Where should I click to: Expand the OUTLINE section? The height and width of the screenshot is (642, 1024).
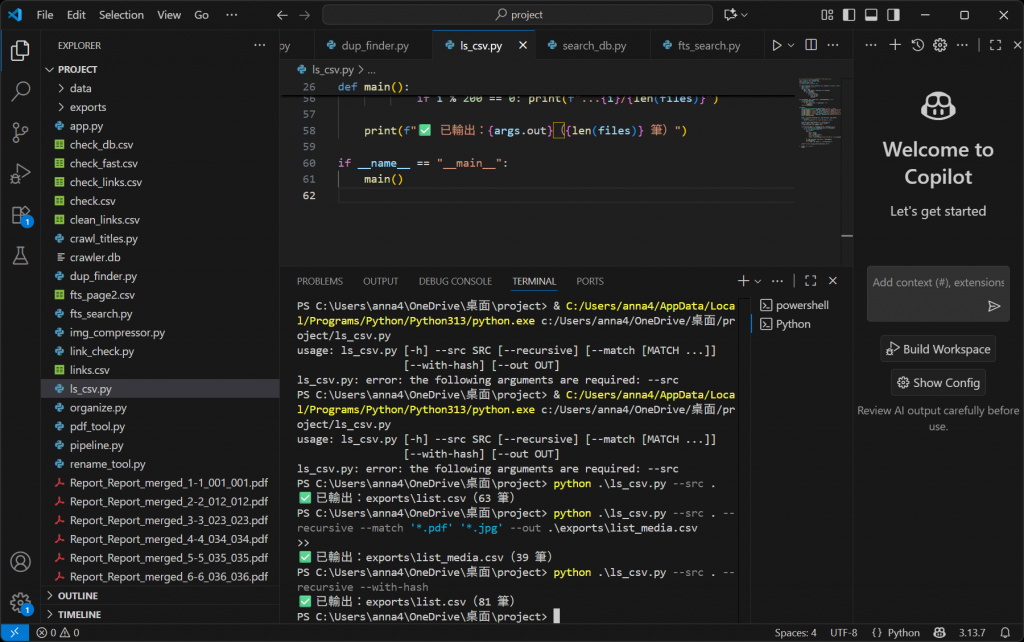pyautogui.click(x=78, y=596)
